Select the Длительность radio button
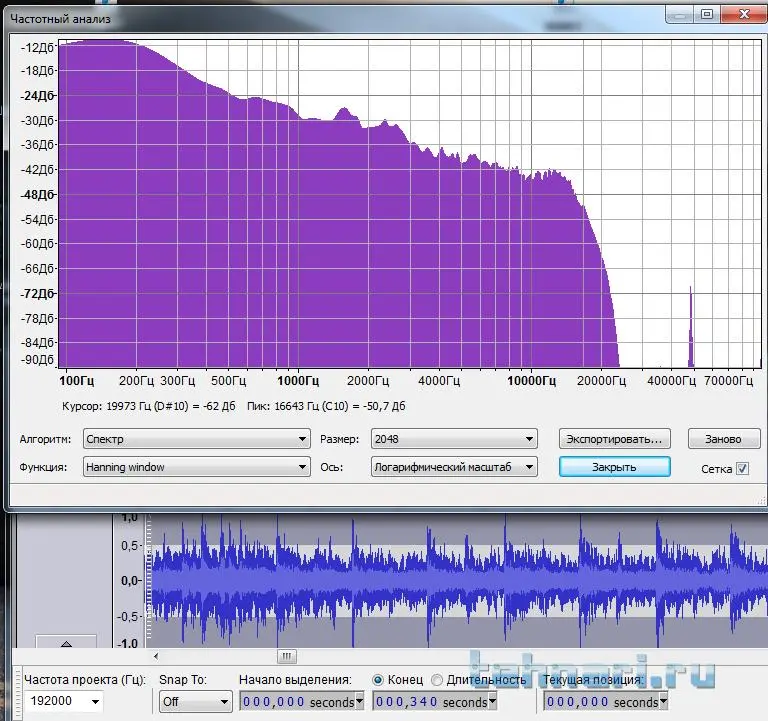Image resolution: width=768 pixels, height=721 pixels. pyautogui.click(x=437, y=680)
